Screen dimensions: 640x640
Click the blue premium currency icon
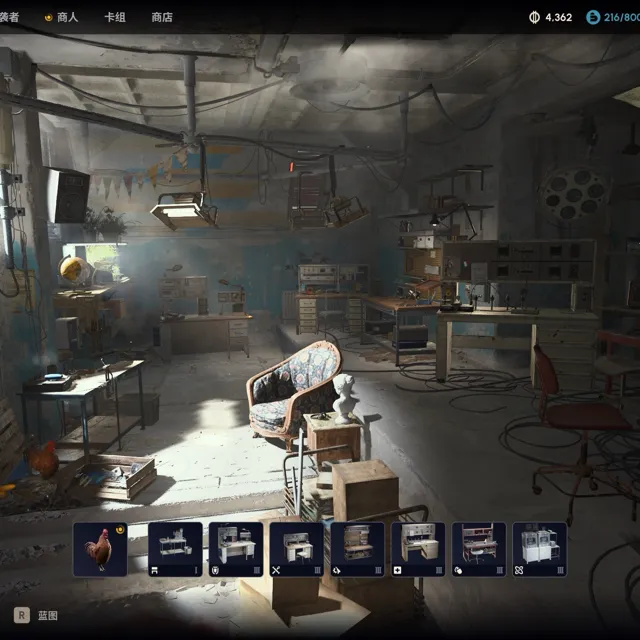pos(593,17)
